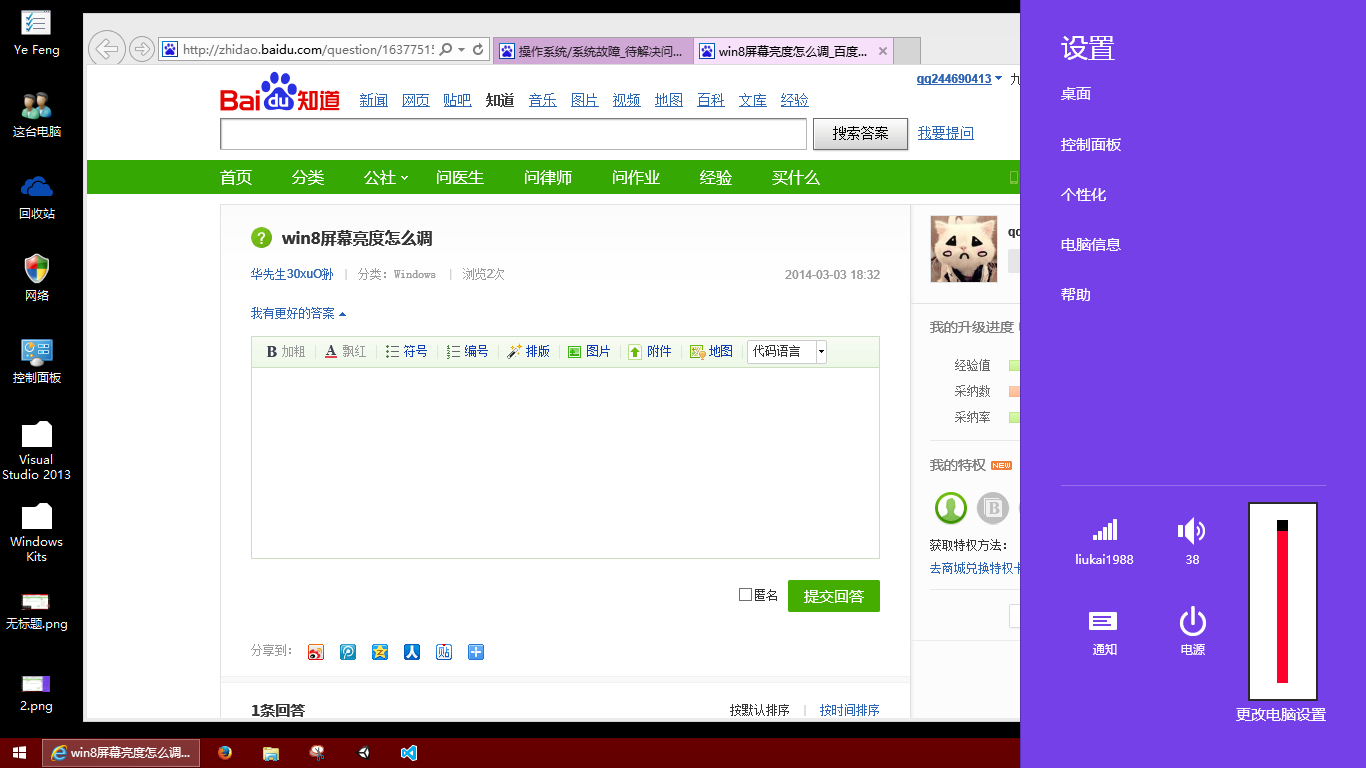Click the 搜索答案 search button
The width and height of the screenshot is (1366, 768).
861,133
